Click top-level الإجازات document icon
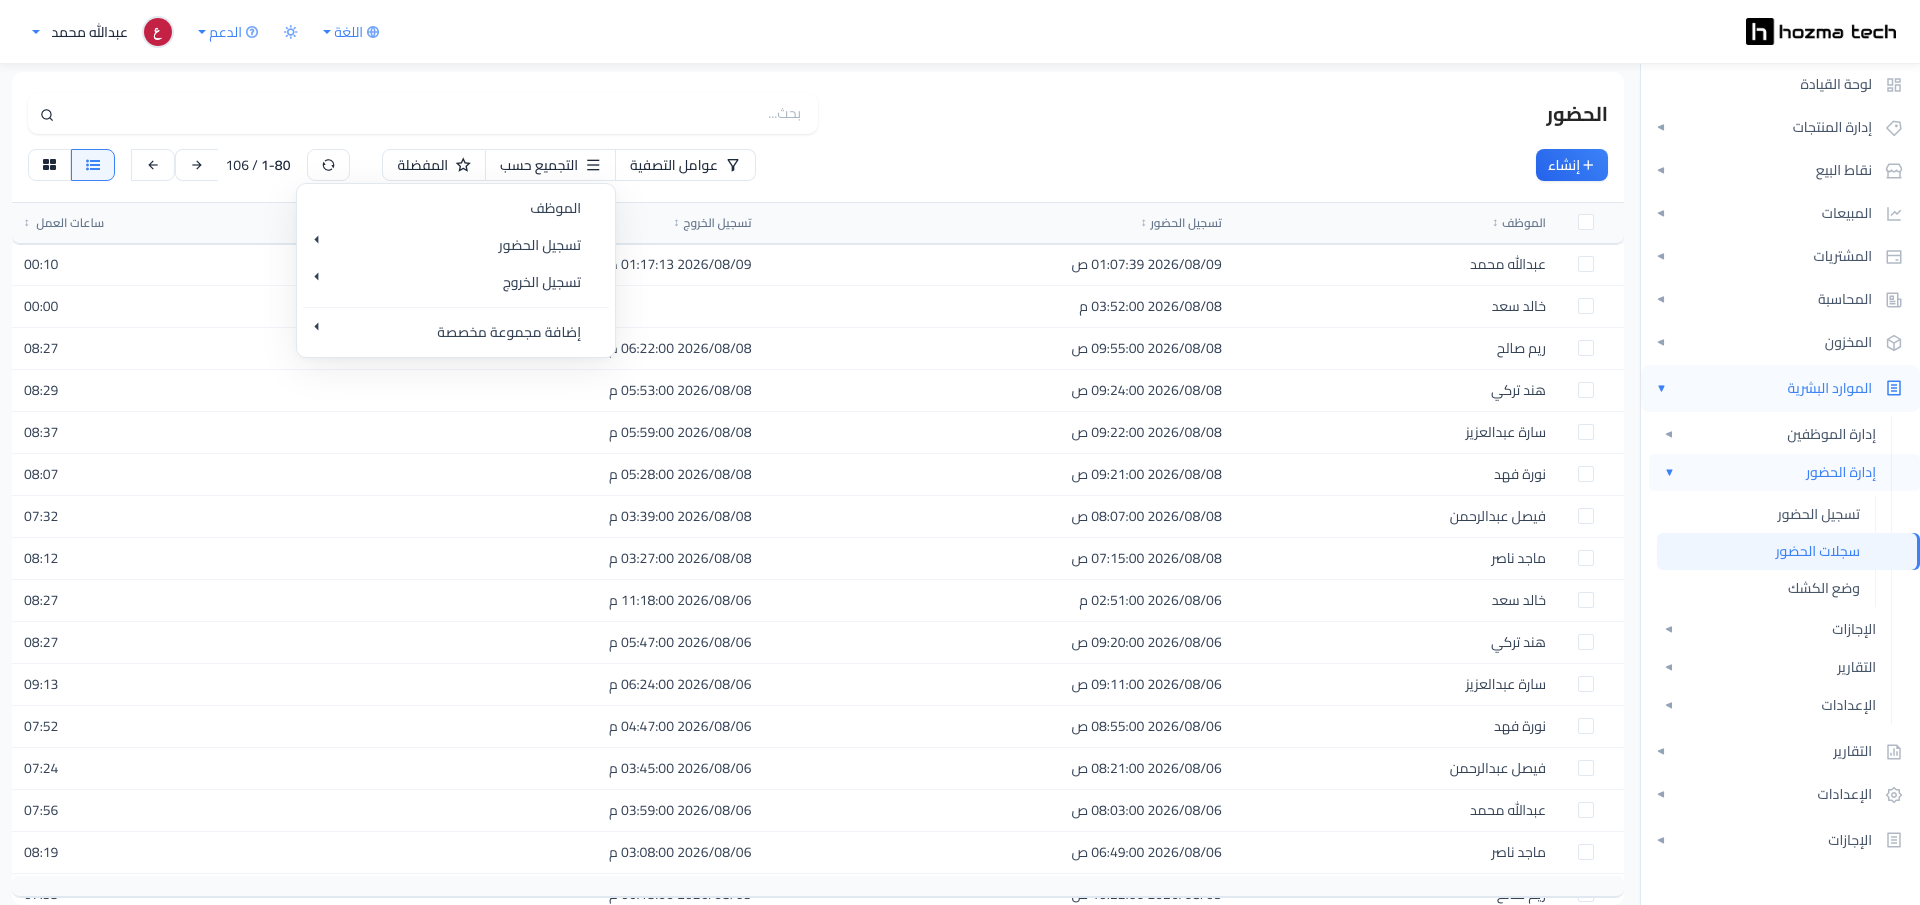The width and height of the screenshot is (1920, 905). (x=1893, y=841)
